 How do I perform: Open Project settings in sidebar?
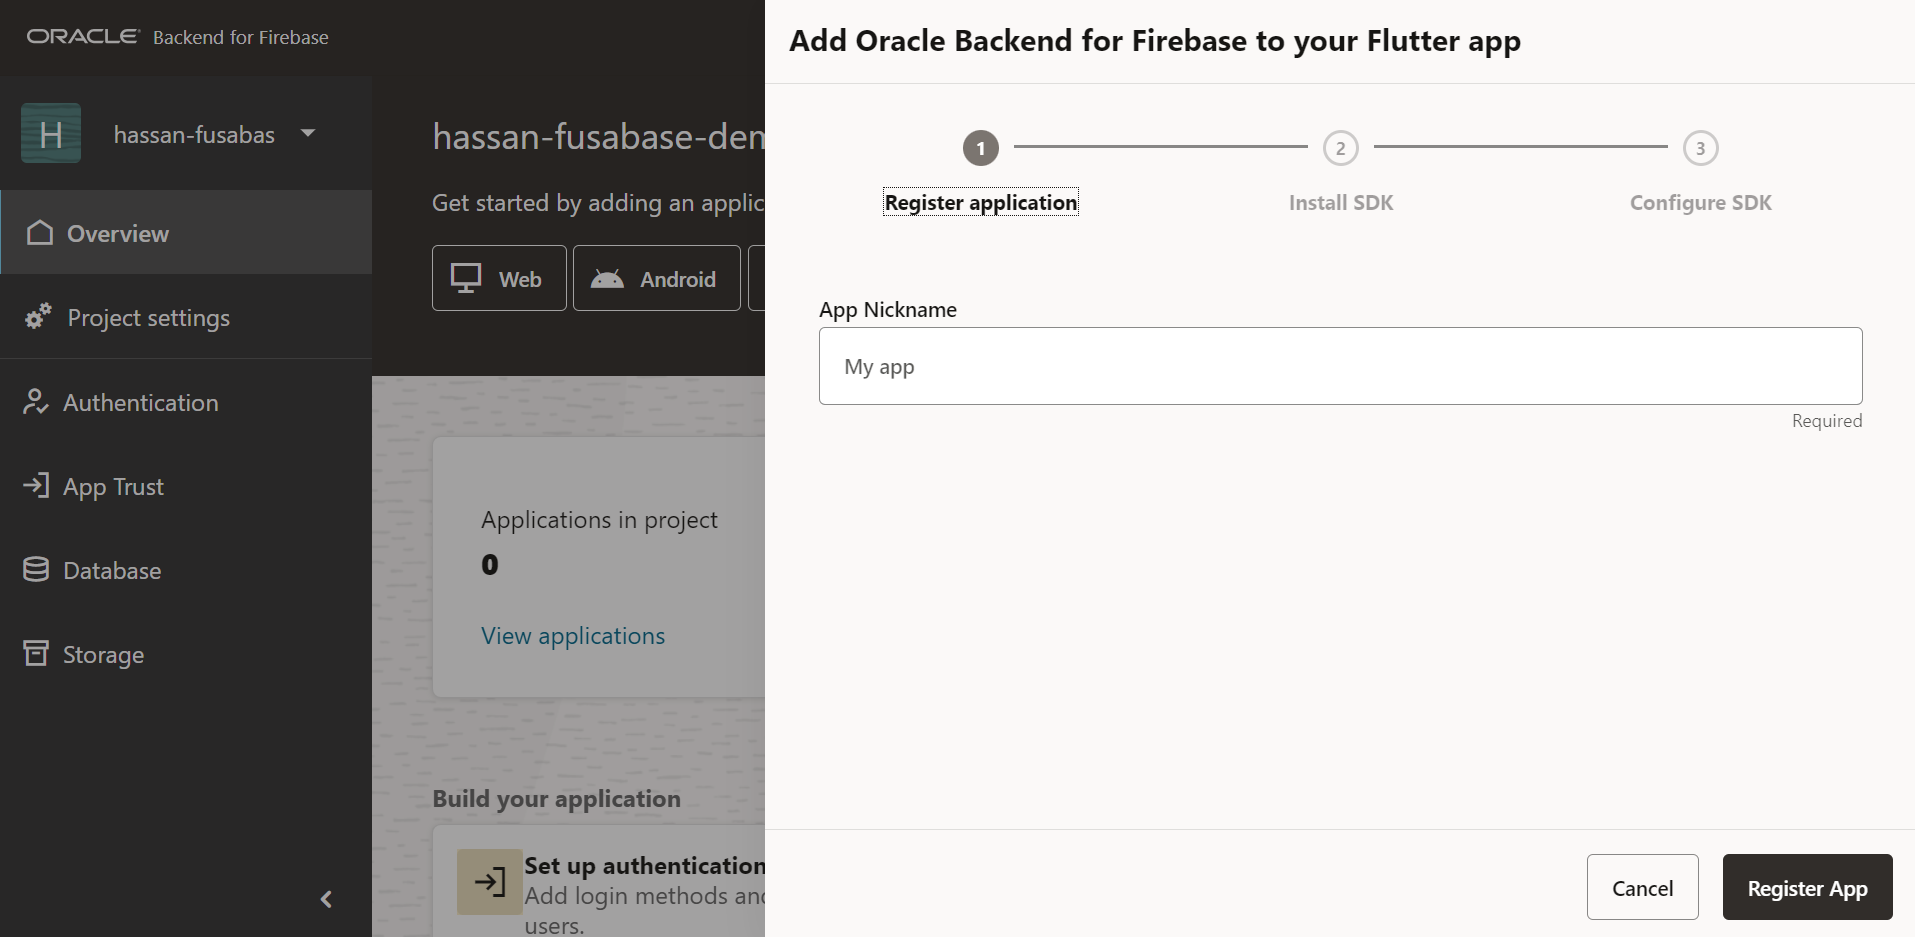click(x=186, y=317)
